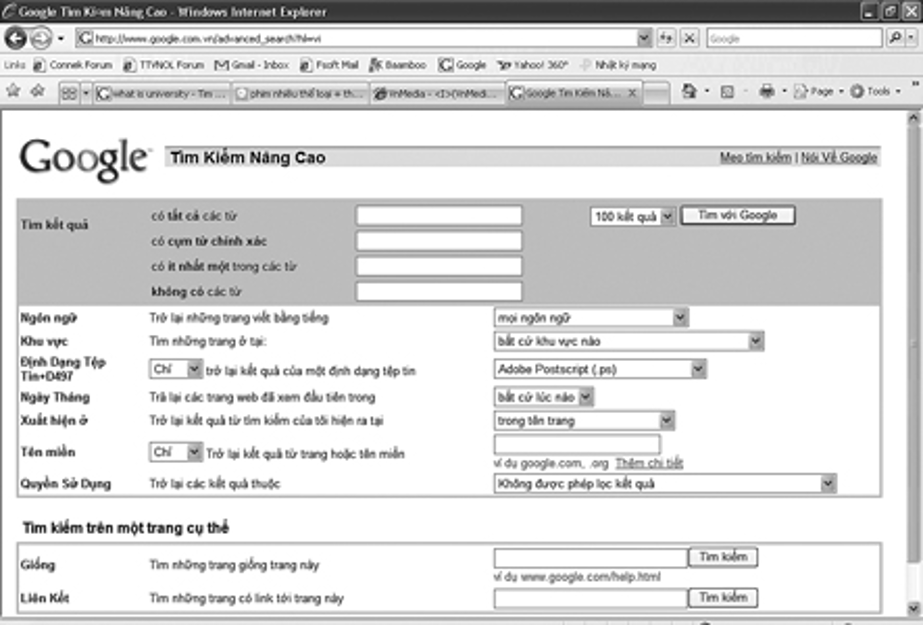Image resolution: width=924 pixels, height=625 pixels.
Task: Open Gmail - Inbox in Links bar
Action: pyautogui.click(x=252, y=65)
